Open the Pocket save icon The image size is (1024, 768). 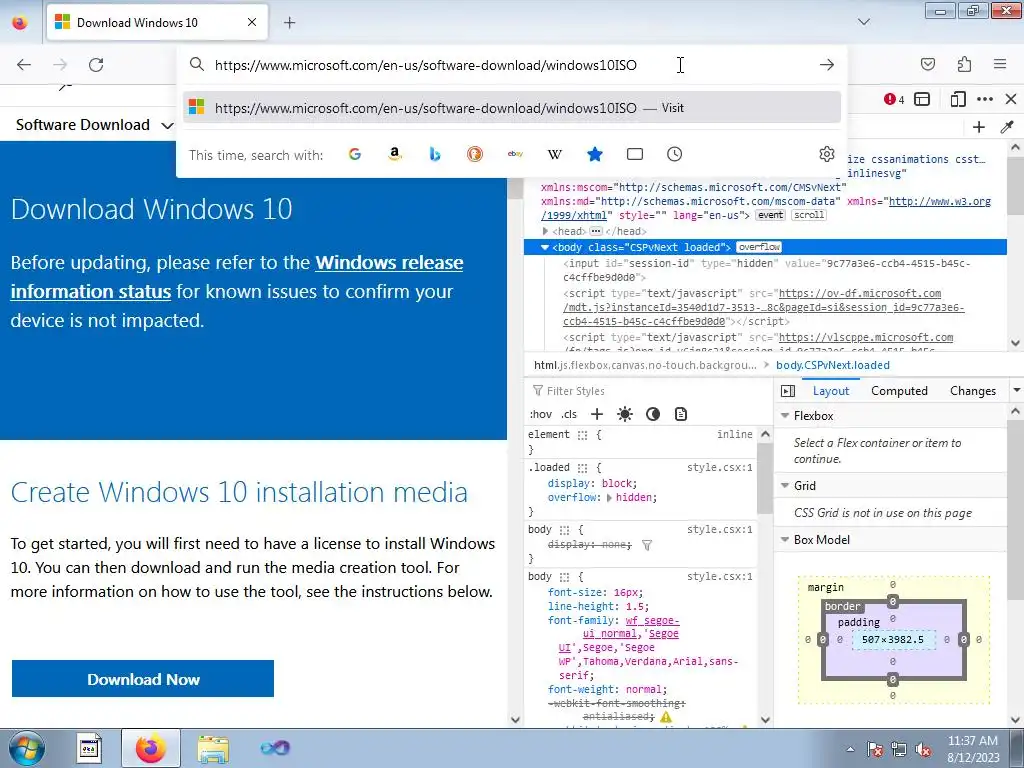927,64
